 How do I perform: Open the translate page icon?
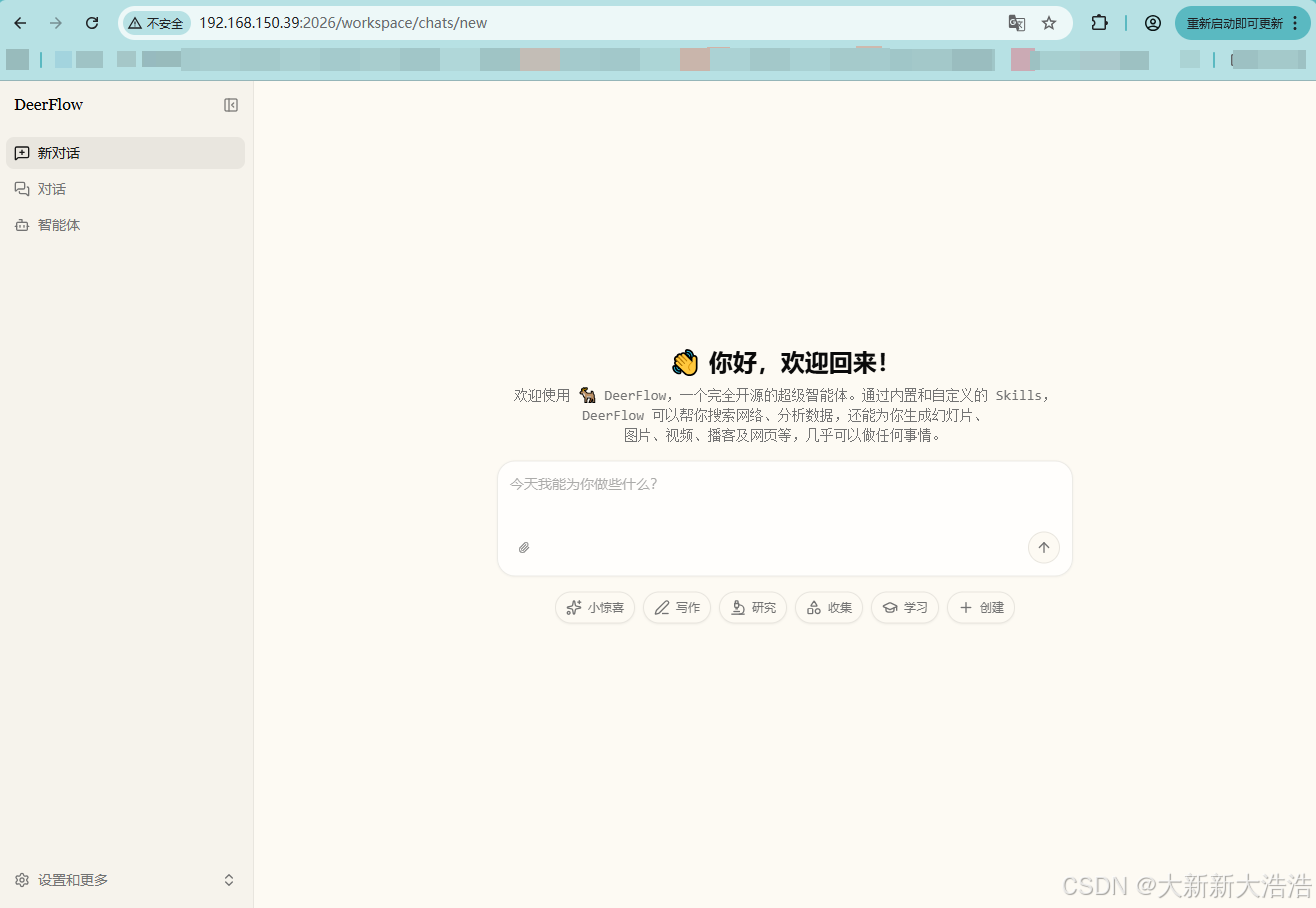1016,23
